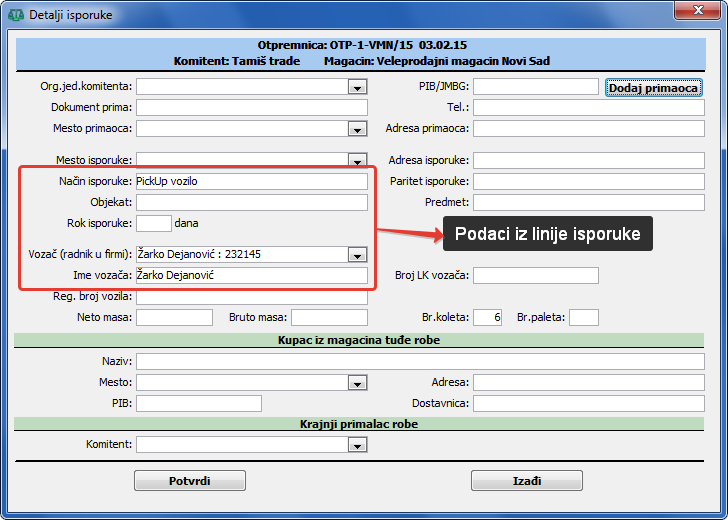Open the Komitent dropdown for Krajnji primalac
728x520 pixels.
(357, 444)
